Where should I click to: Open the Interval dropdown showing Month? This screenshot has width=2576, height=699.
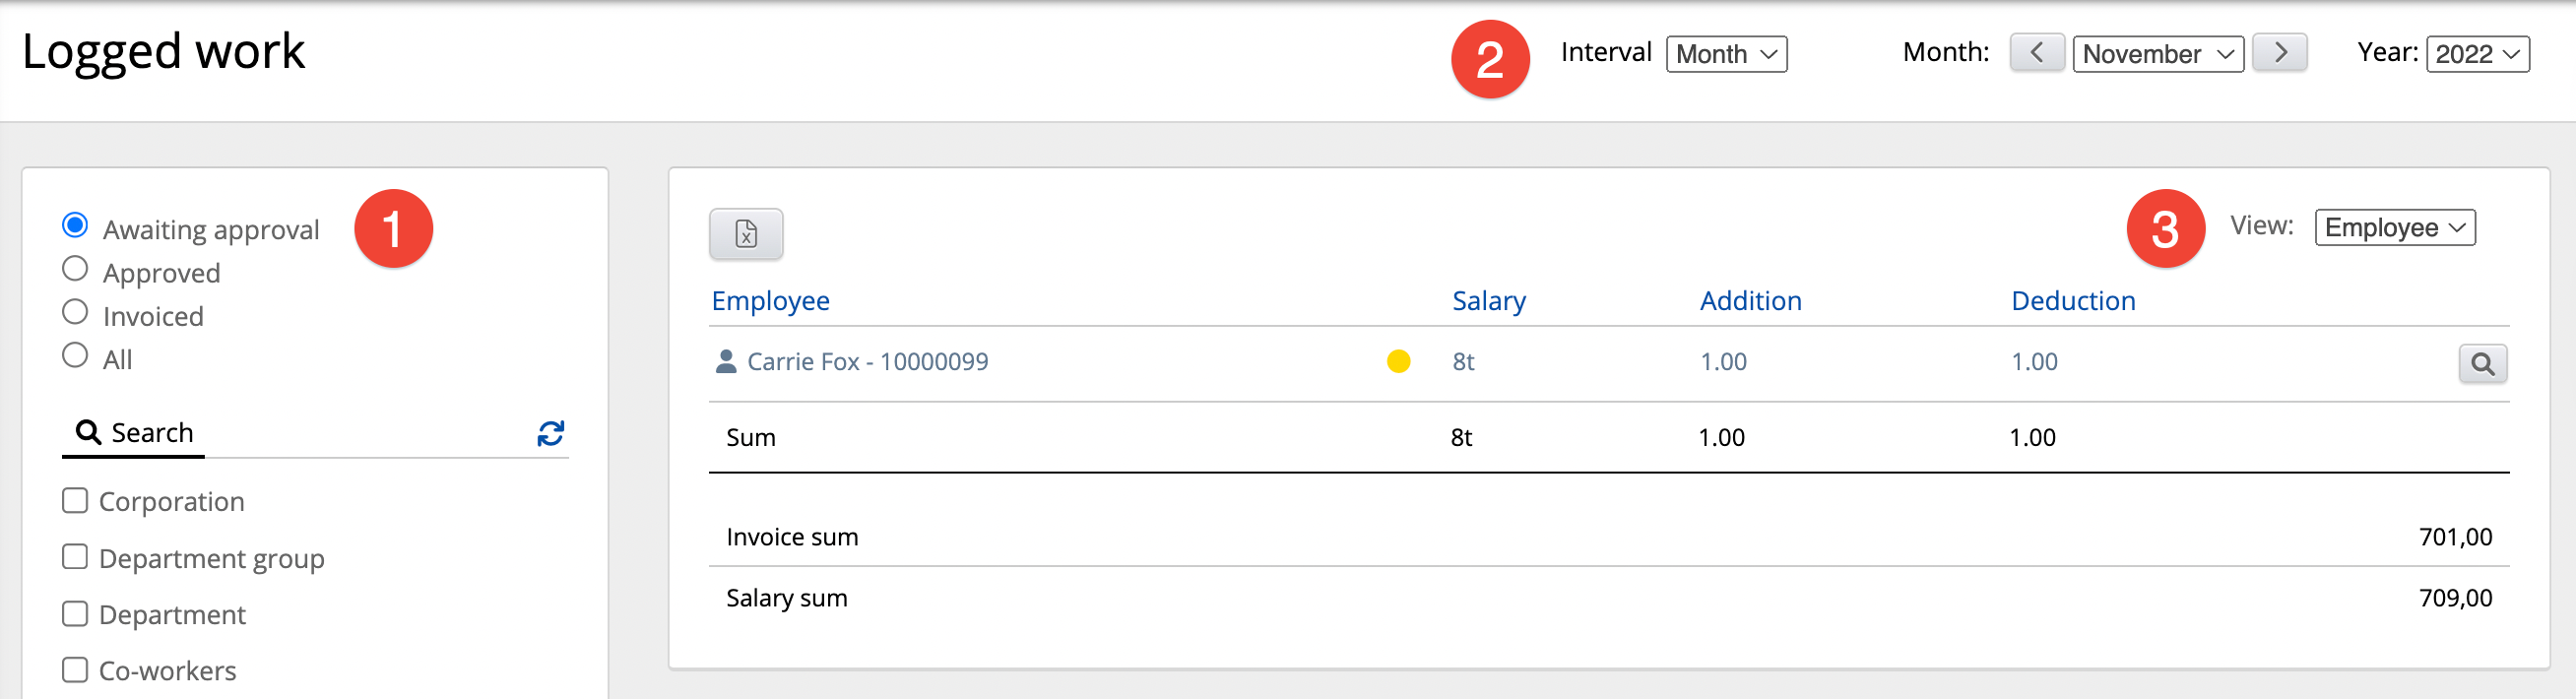pyautogui.click(x=1725, y=54)
